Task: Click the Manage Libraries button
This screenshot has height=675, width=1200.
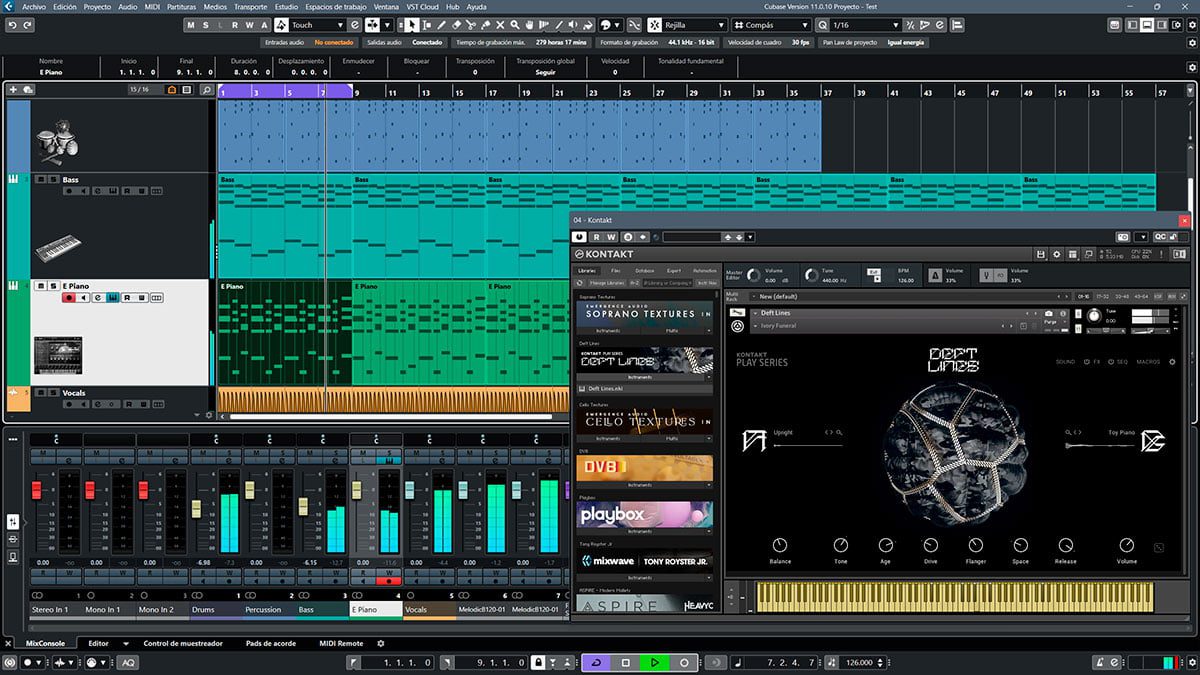Action: [x=605, y=283]
